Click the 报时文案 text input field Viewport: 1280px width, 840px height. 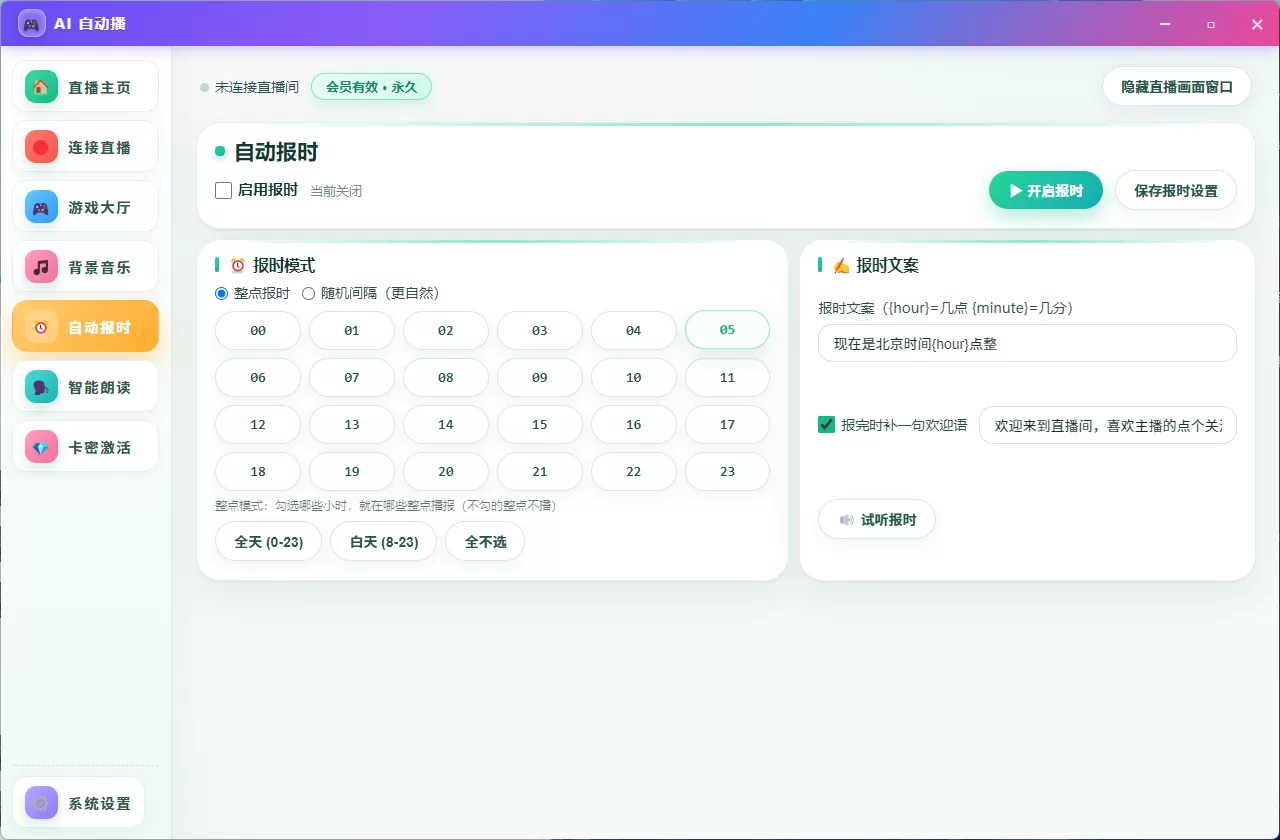1027,343
